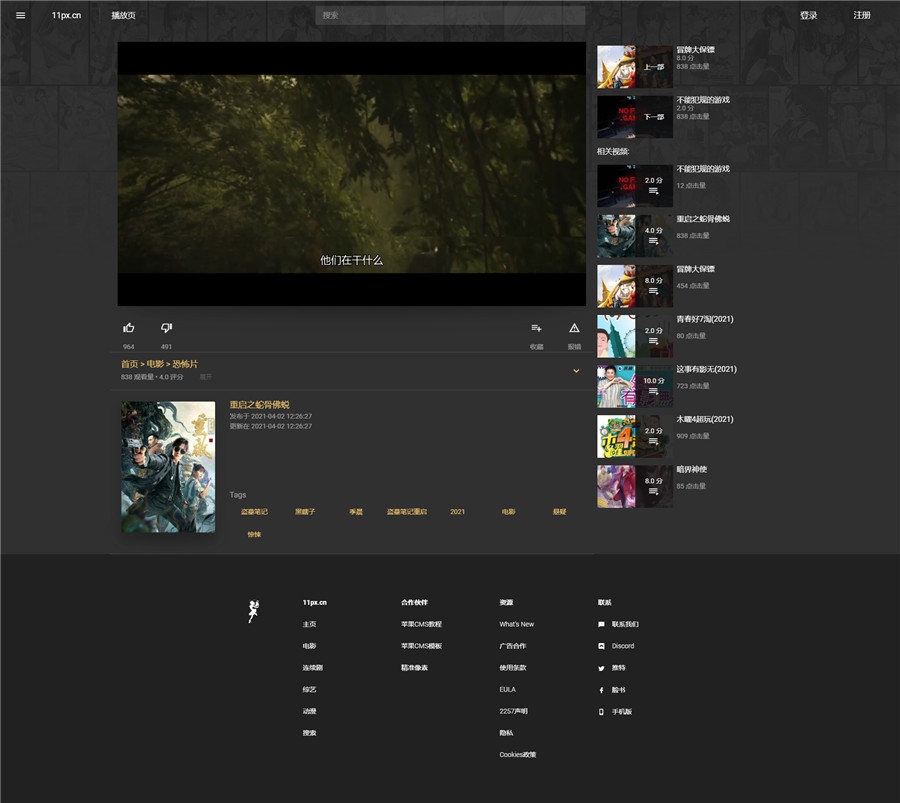Viewport: 900px width, 803px height.
Task: Click 注册 to register an account
Action: coord(861,16)
